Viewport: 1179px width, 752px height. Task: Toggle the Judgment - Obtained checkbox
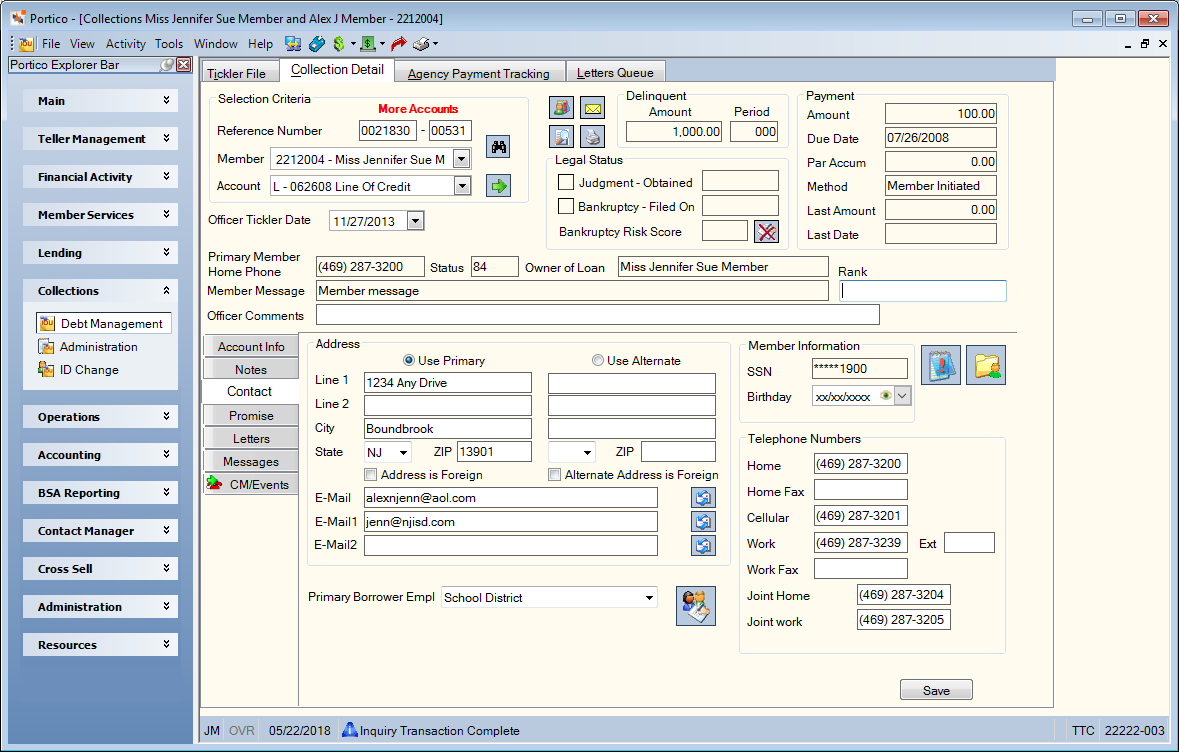[x=566, y=182]
